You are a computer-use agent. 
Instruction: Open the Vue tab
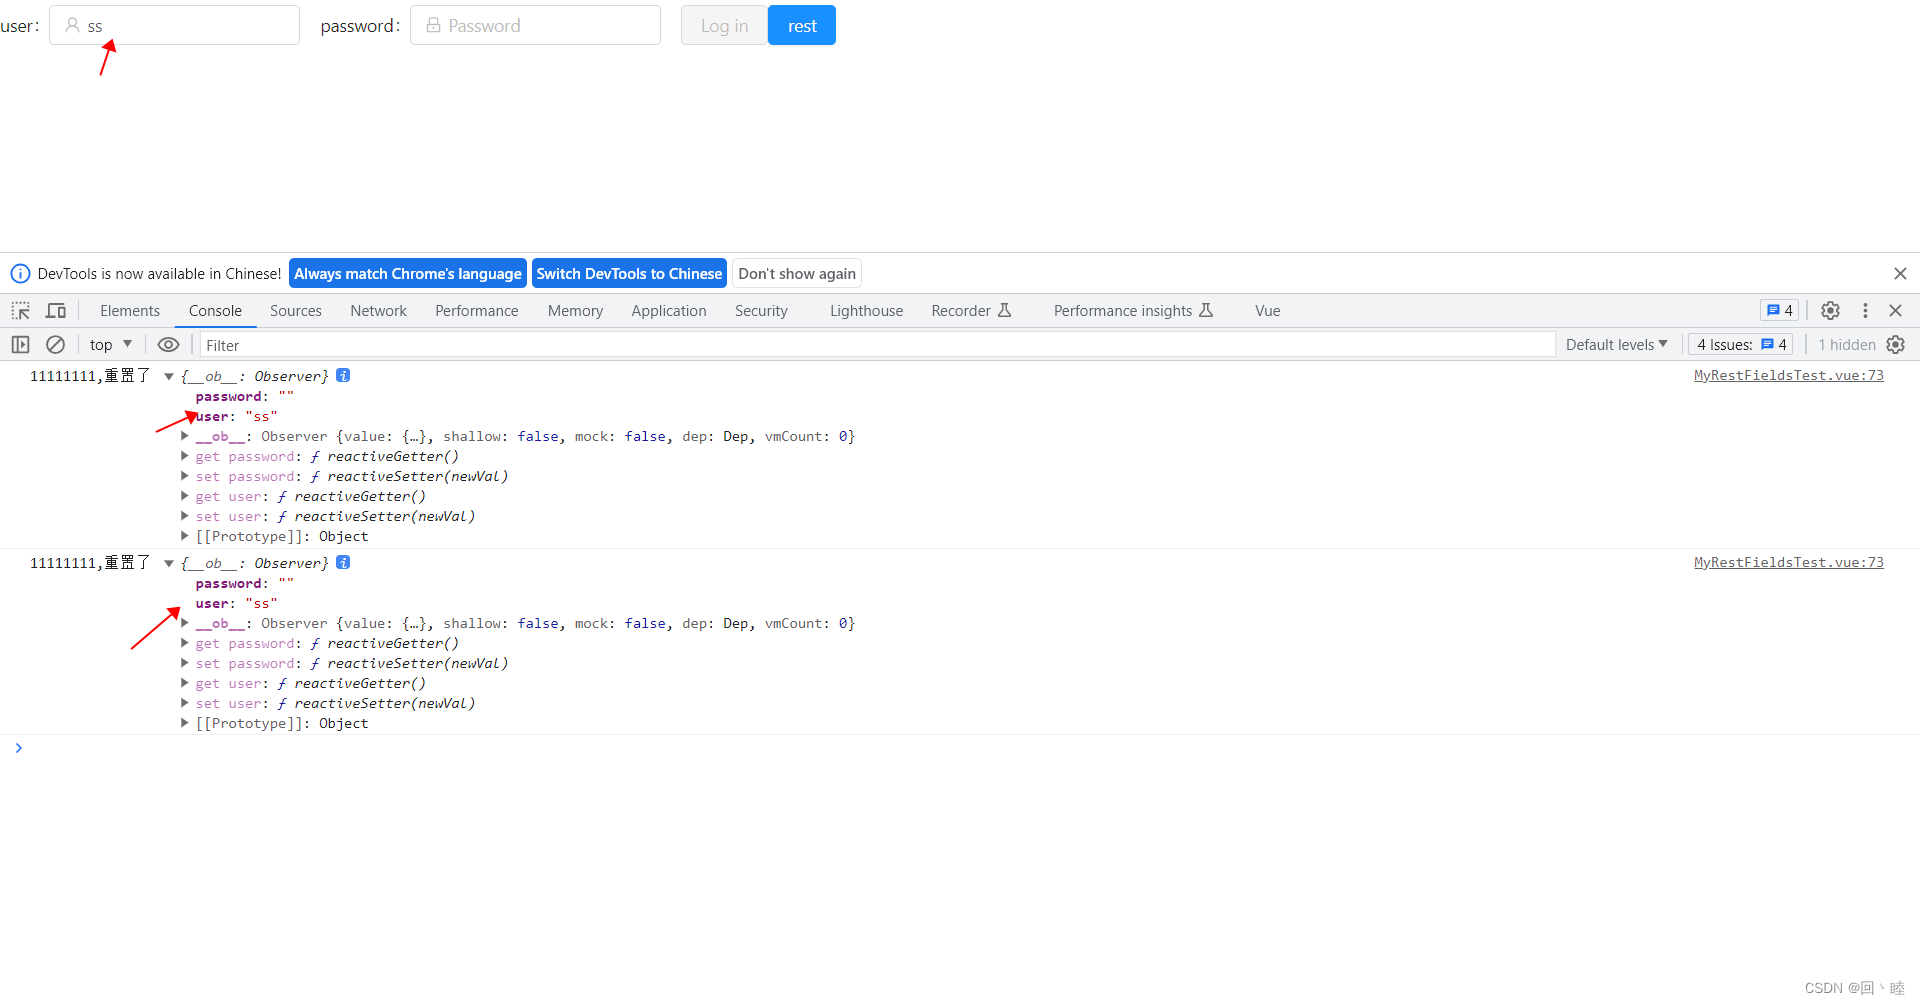(x=1266, y=310)
